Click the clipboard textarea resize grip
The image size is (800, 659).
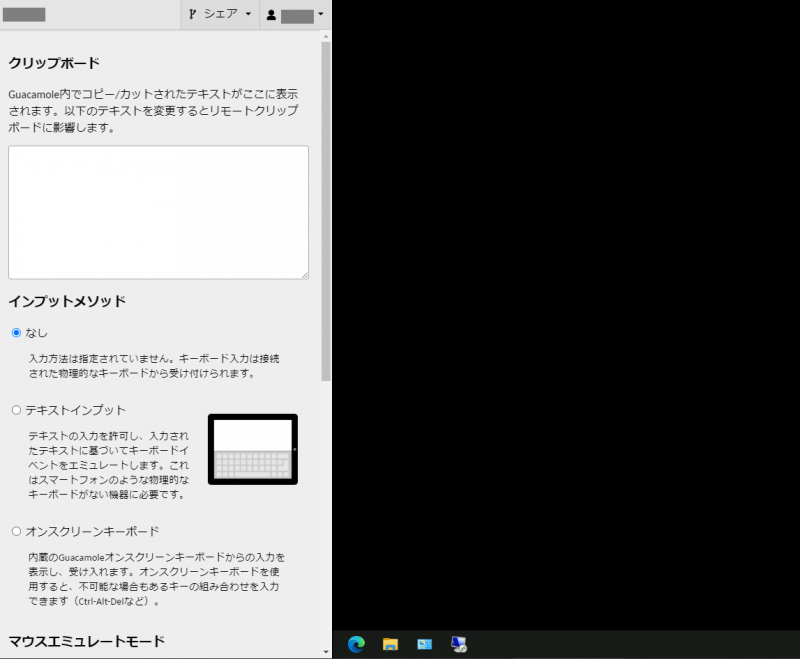[305, 275]
